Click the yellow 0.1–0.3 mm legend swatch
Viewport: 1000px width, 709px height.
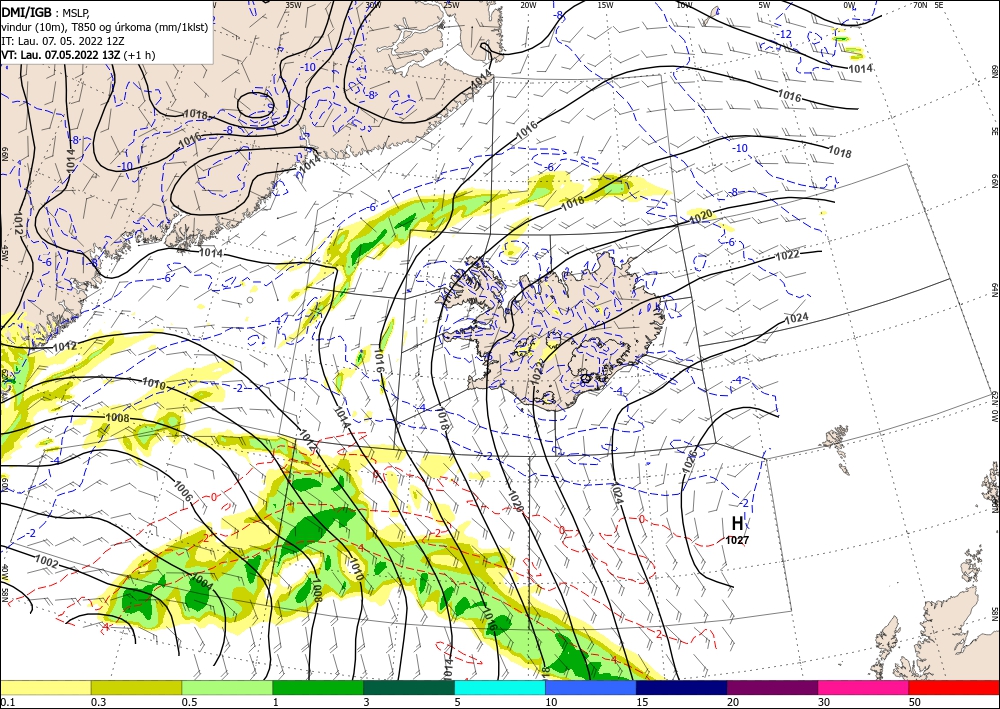click(45, 687)
